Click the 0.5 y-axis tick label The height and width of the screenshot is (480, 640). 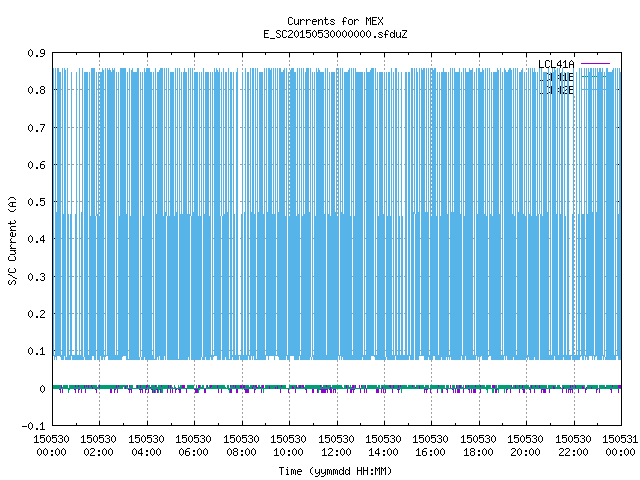[36, 202]
